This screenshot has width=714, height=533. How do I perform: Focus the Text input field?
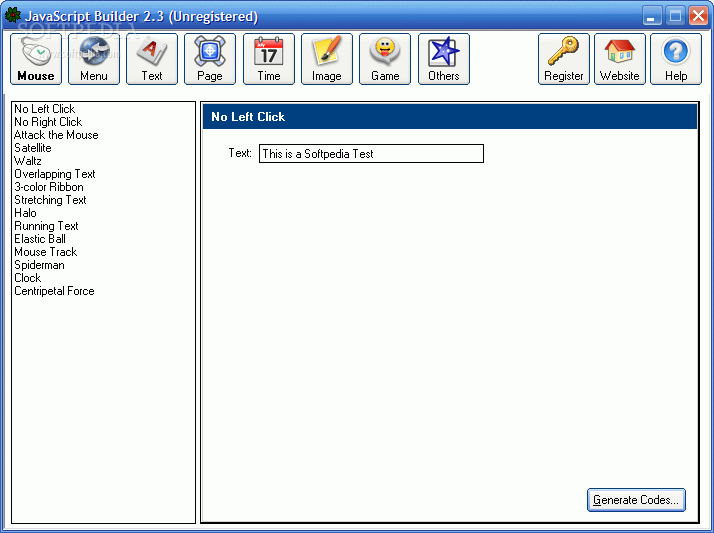tap(371, 153)
